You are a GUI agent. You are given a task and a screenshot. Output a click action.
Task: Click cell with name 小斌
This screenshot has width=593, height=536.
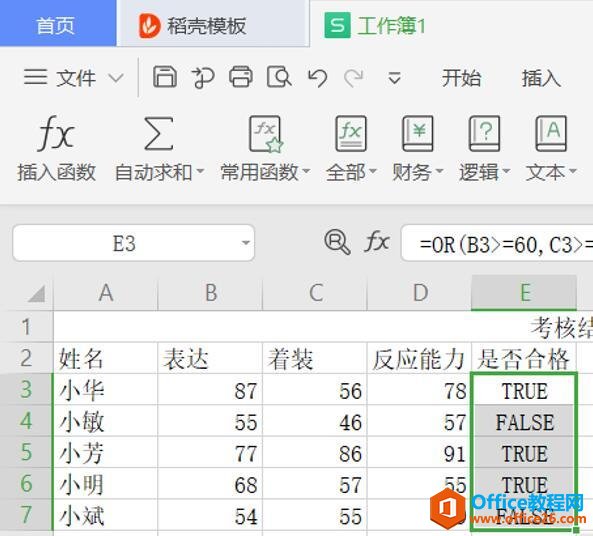[106, 515]
